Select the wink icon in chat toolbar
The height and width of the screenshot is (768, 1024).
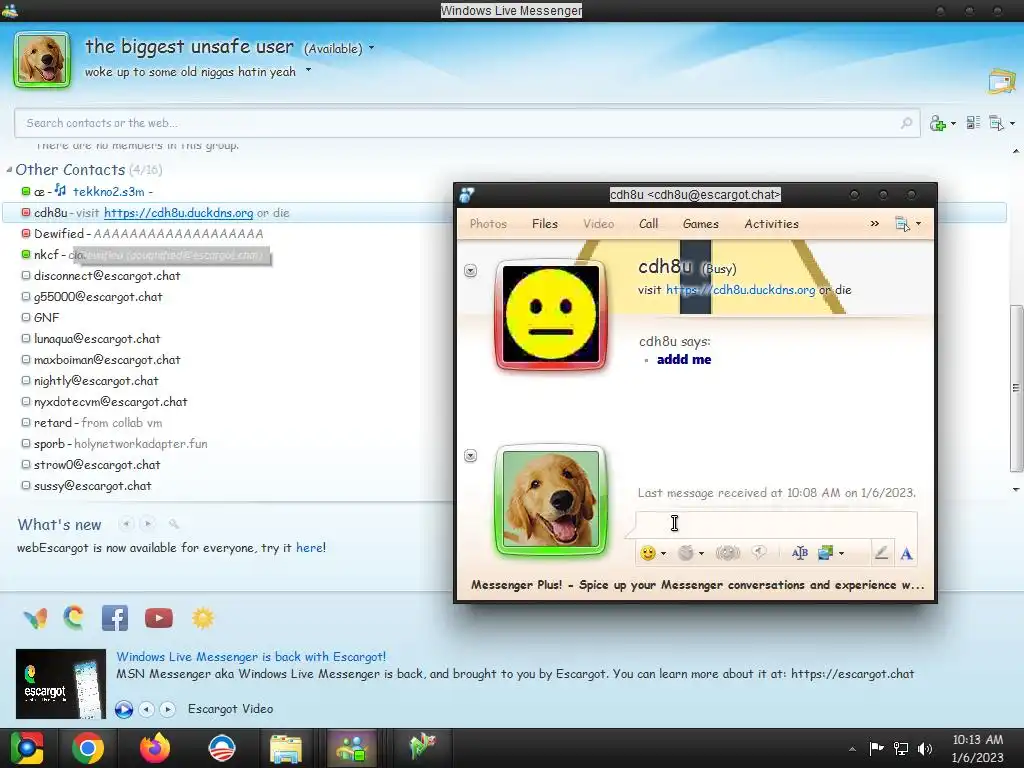[x=685, y=553]
